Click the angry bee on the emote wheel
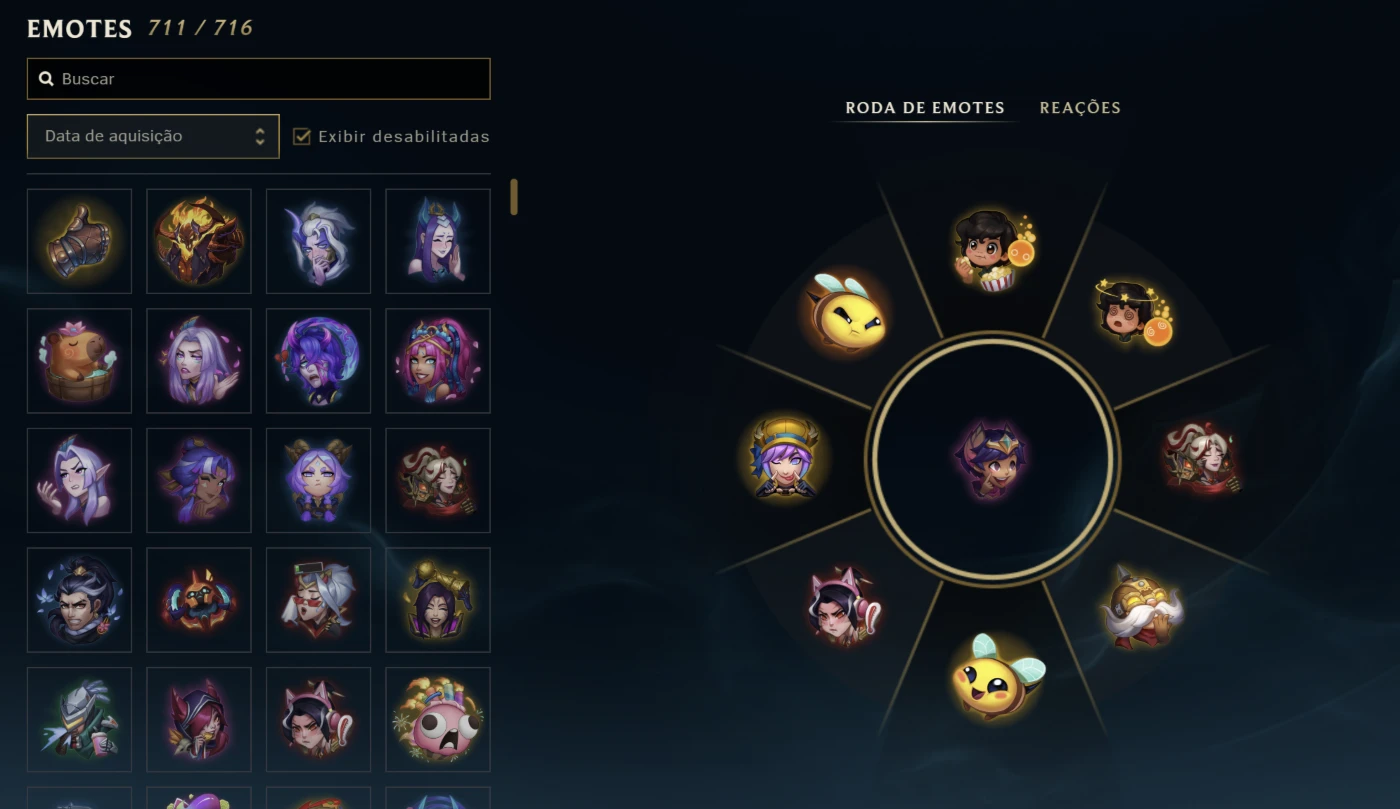Screen dimensions: 1400x809 (x=846, y=314)
